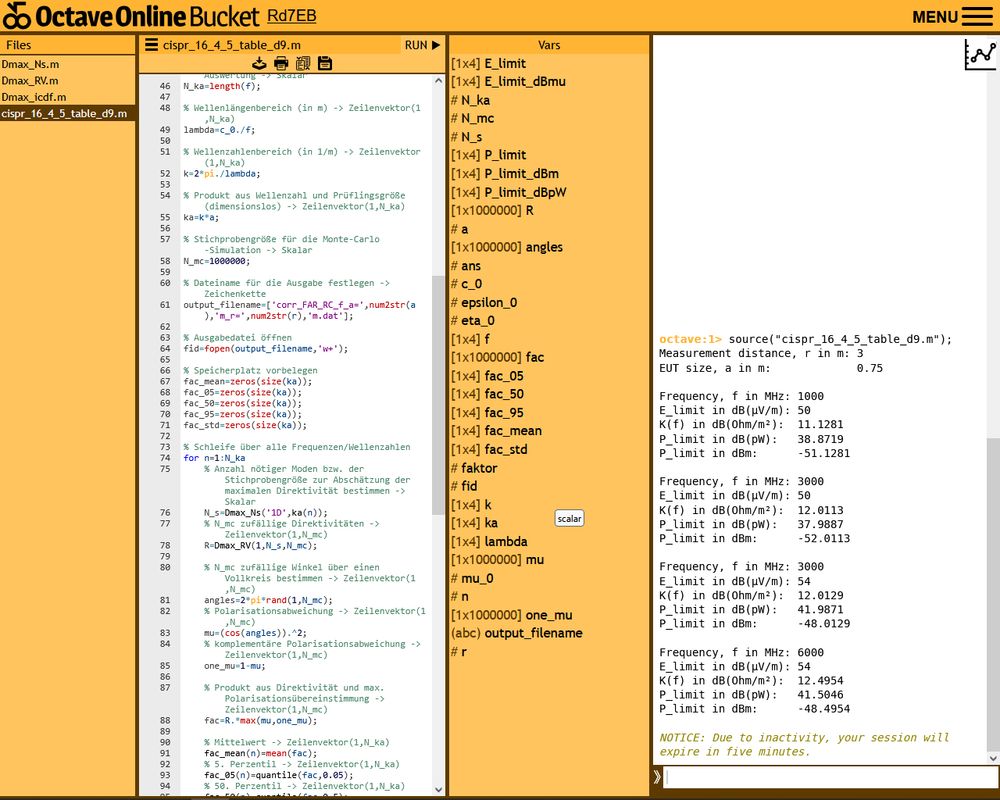The width and height of the screenshot is (1000, 800).
Task: Open the editor hamburger menu beside the filename
Action: [151, 45]
